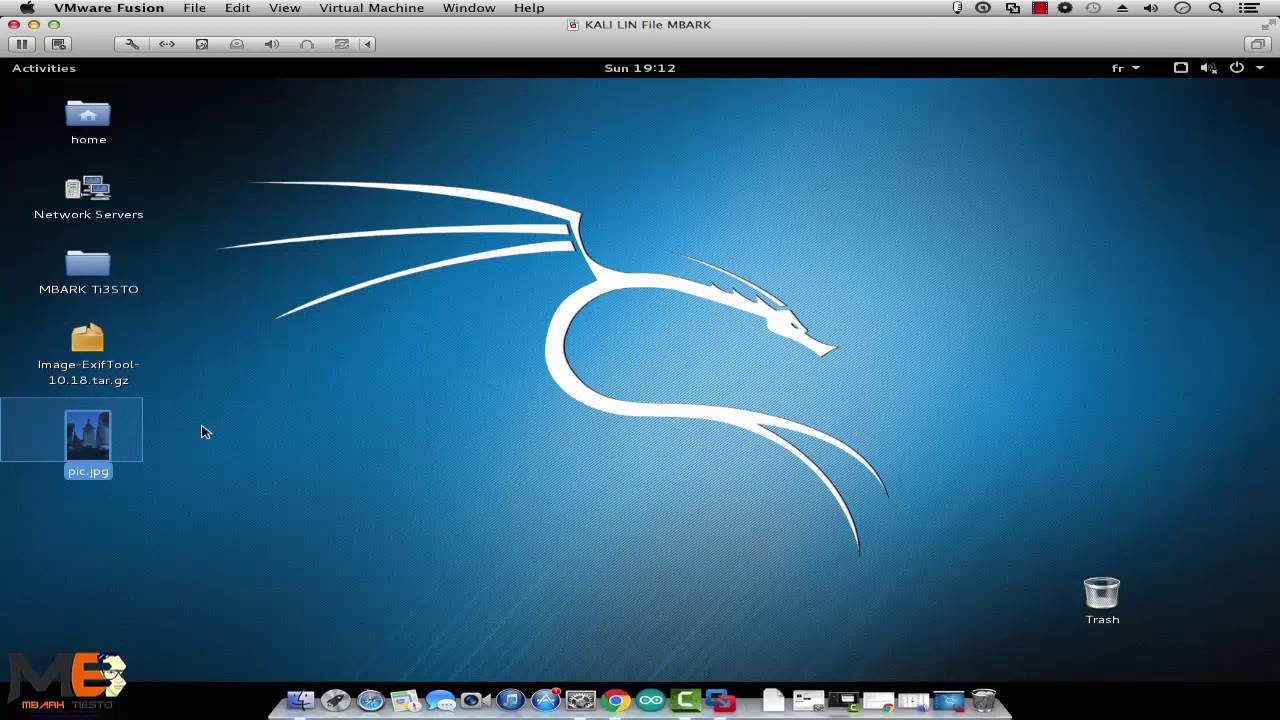Select the Image-ExifTool-10.18.tar.gz archive icon
Image resolution: width=1280 pixels, height=720 pixels.
pyautogui.click(x=88, y=339)
